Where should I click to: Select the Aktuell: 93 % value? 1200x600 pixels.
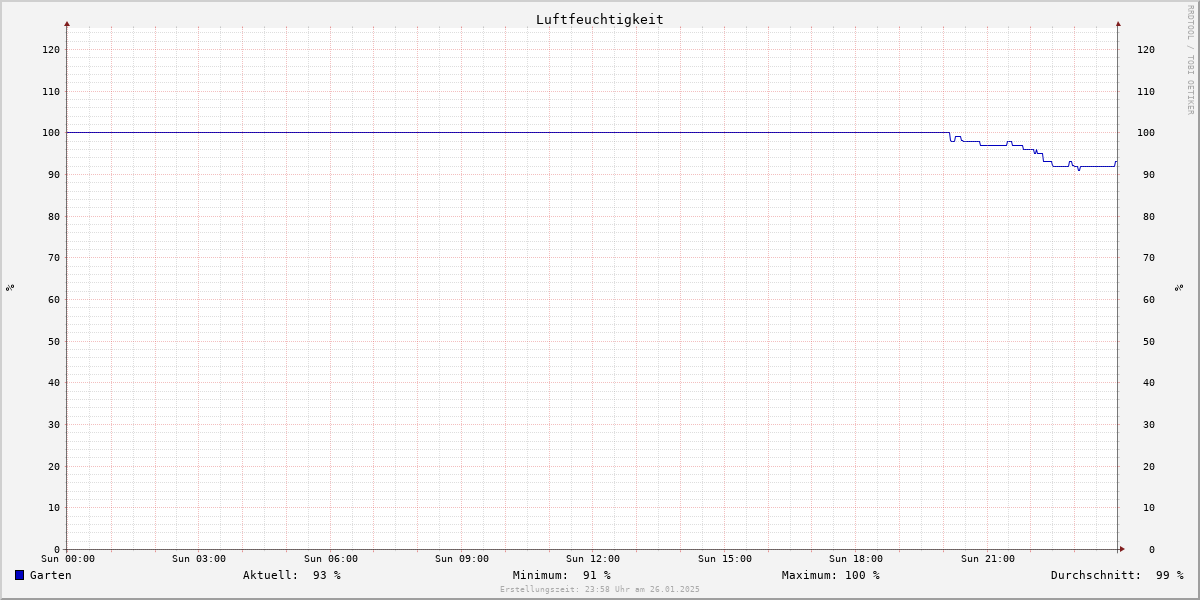(x=292, y=575)
